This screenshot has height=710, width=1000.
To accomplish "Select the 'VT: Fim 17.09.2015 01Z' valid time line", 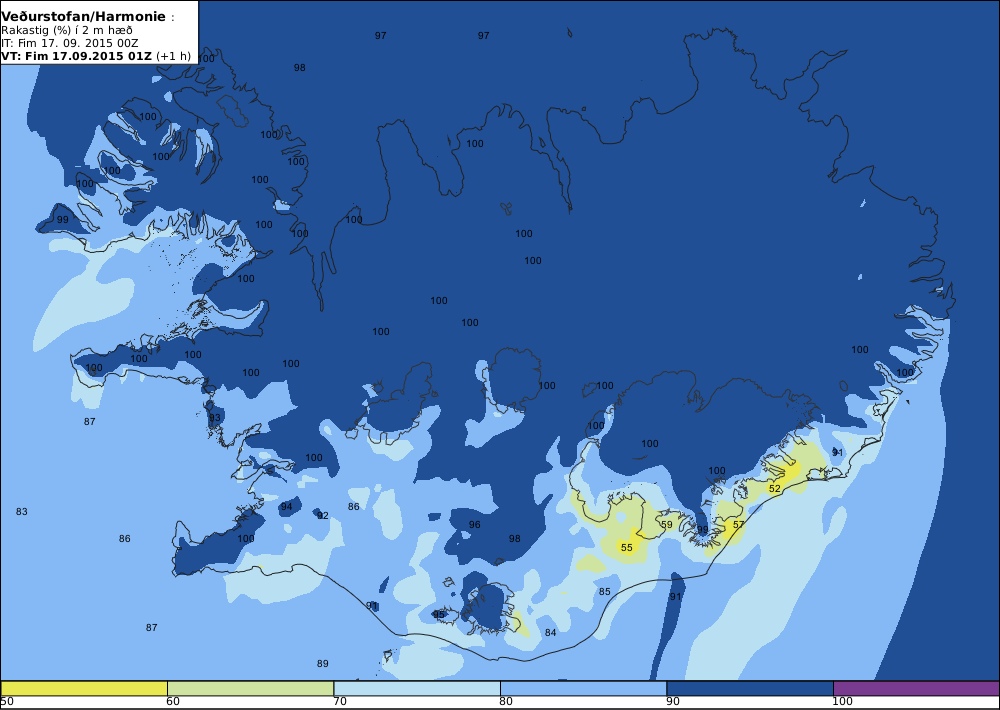I will coord(96,55).
